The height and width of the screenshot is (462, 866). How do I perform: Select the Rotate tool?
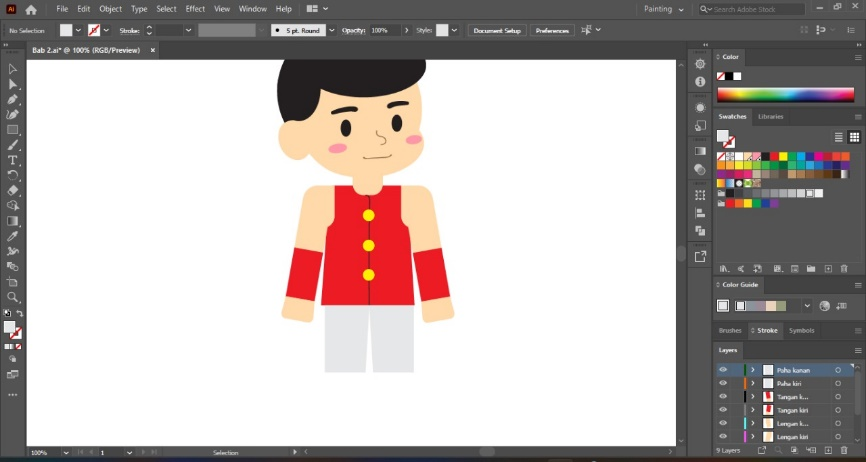pyautogui.click(x=12, y=176)
